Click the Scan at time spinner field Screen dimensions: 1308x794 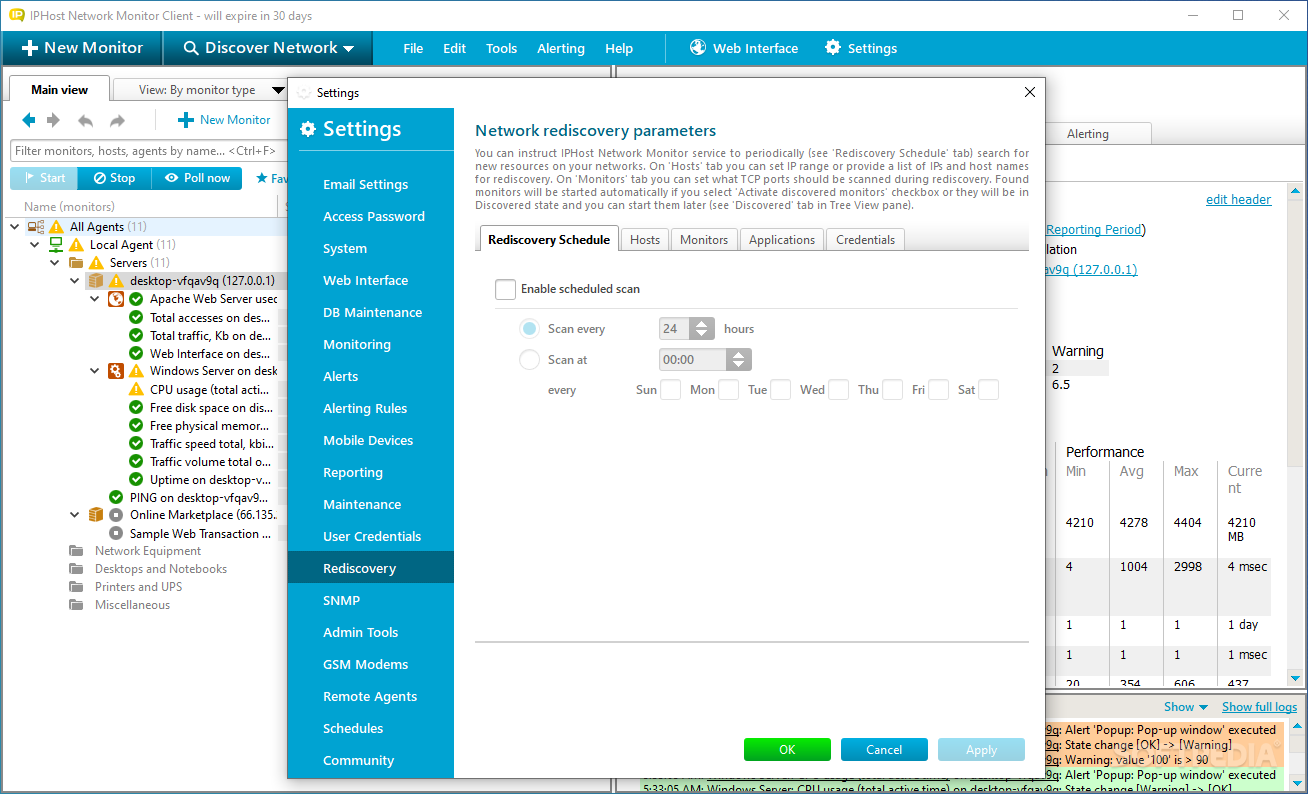click(x=705, y=359)
